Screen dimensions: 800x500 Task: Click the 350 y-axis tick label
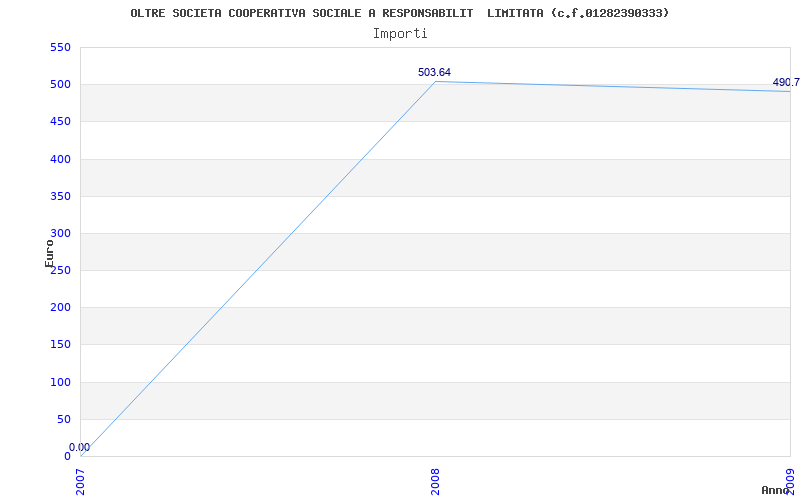[x=60, y=196]
